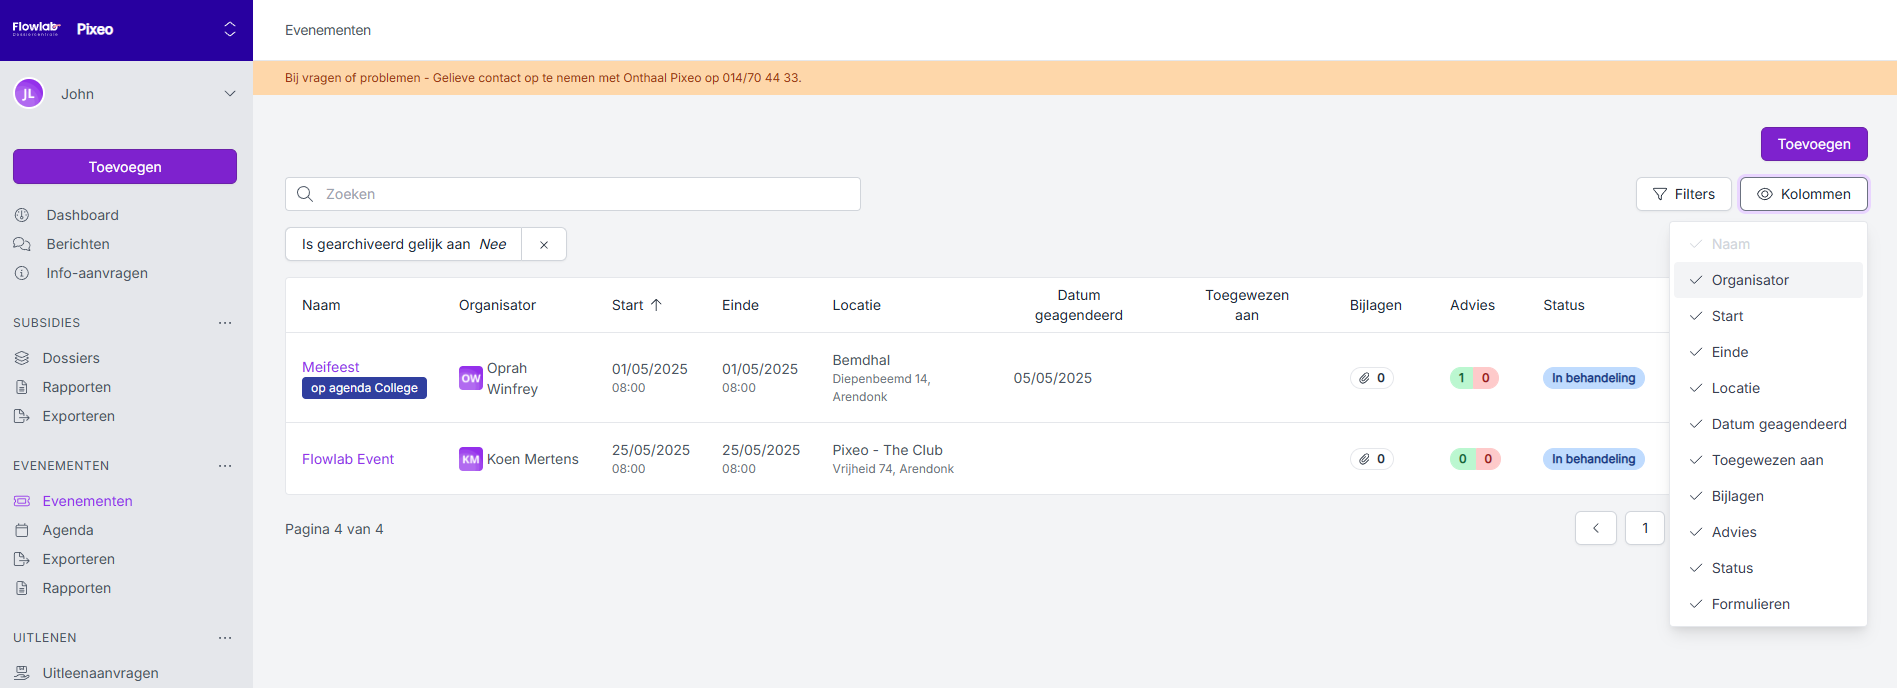Go to previous page arrow
Image resolution: width=1897 pixels, height=688 pixels.
[1595, 528]
